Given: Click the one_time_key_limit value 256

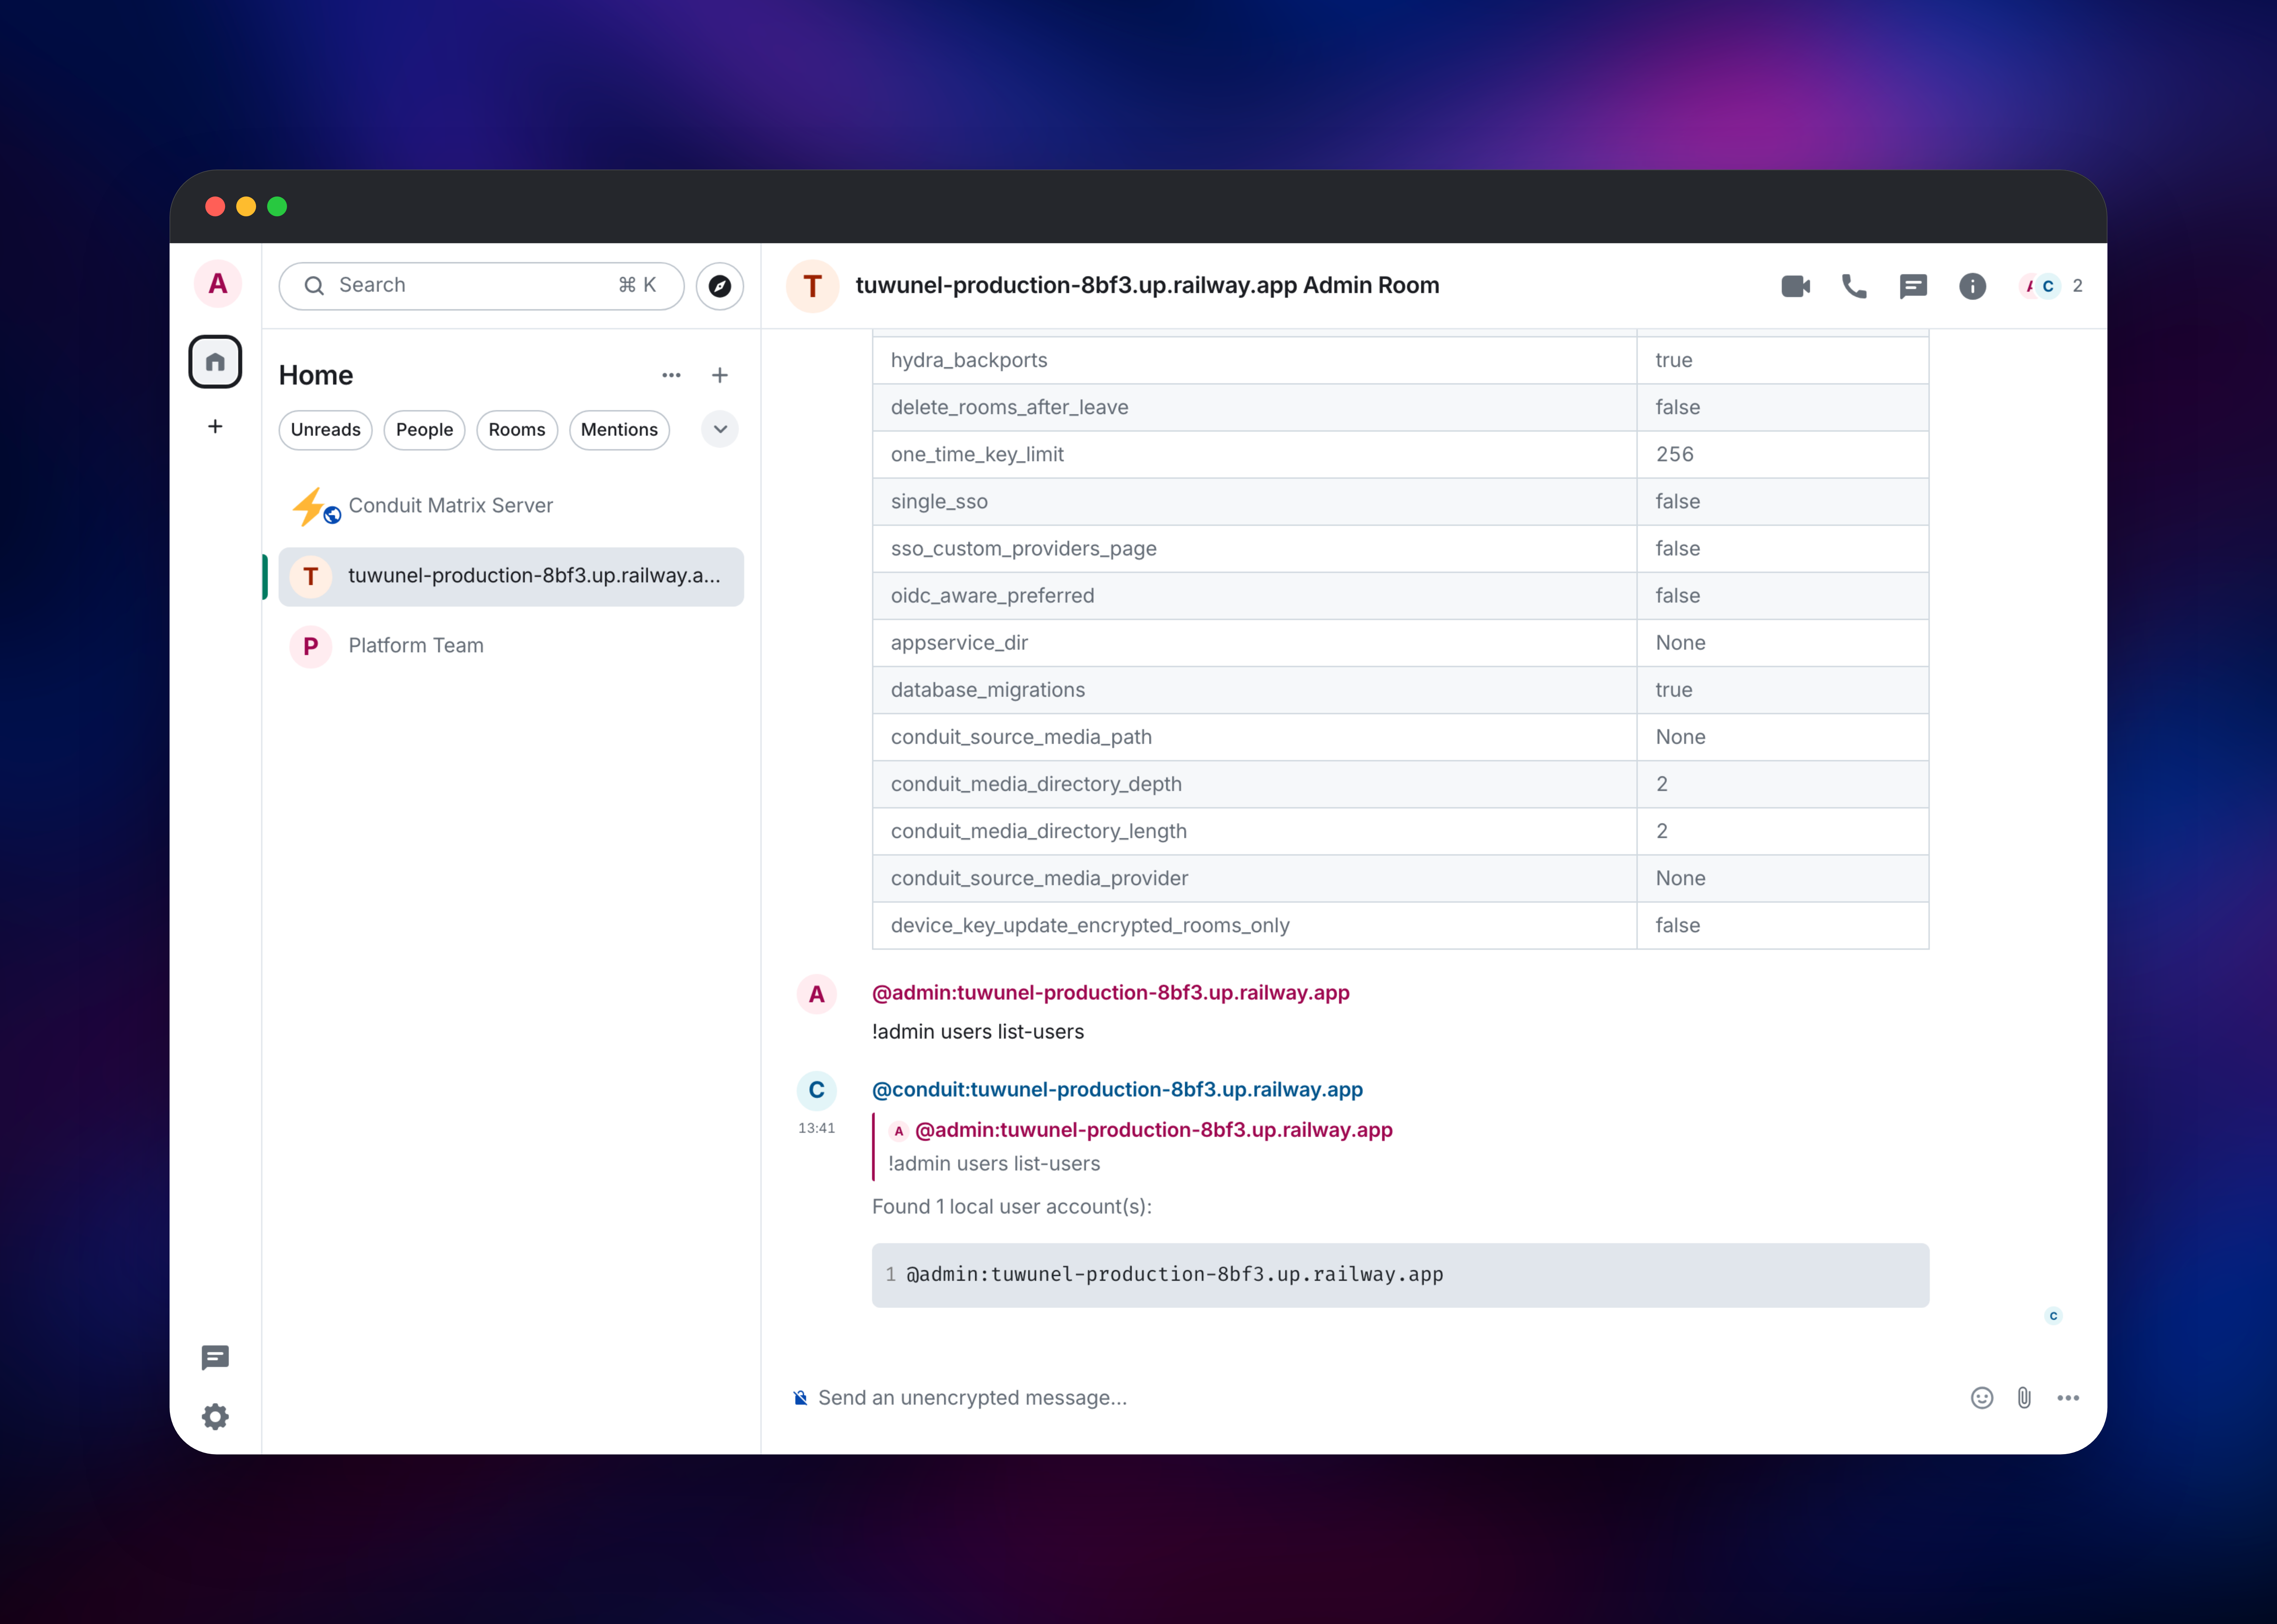Looking at the screenshot, I should coord(1782,454).
